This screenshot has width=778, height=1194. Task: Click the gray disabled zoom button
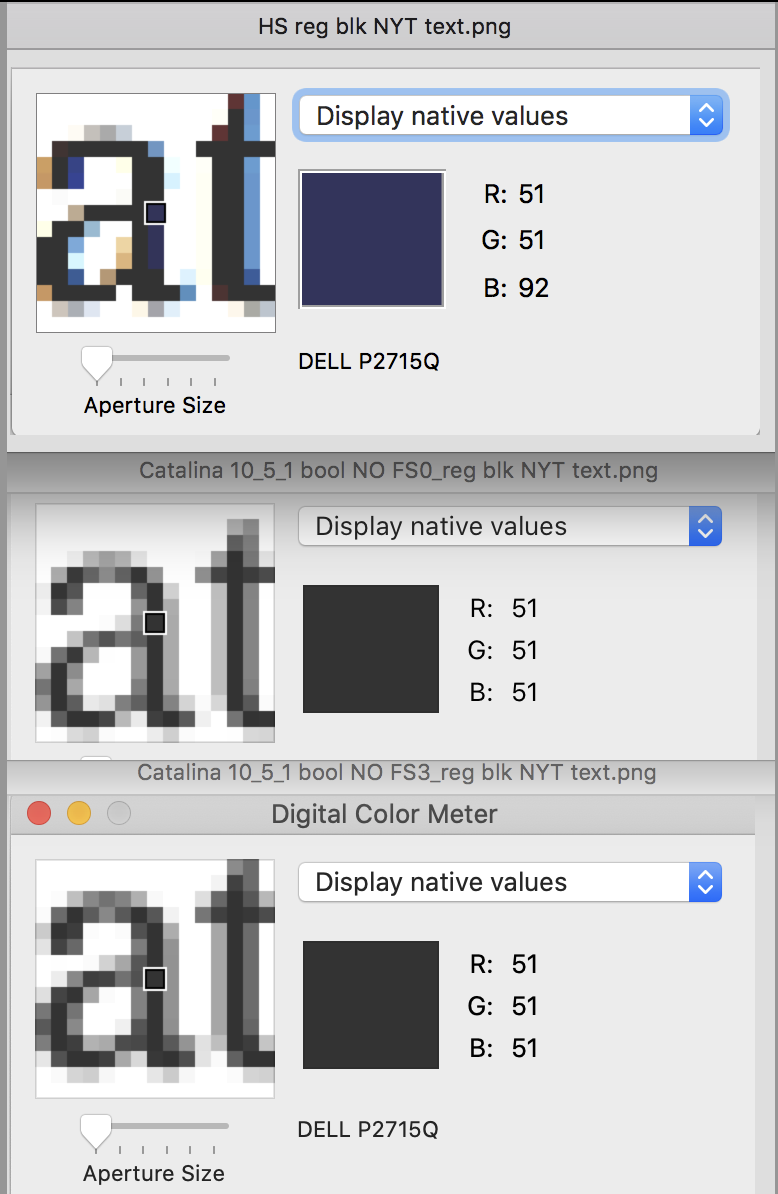click(119, 813)
